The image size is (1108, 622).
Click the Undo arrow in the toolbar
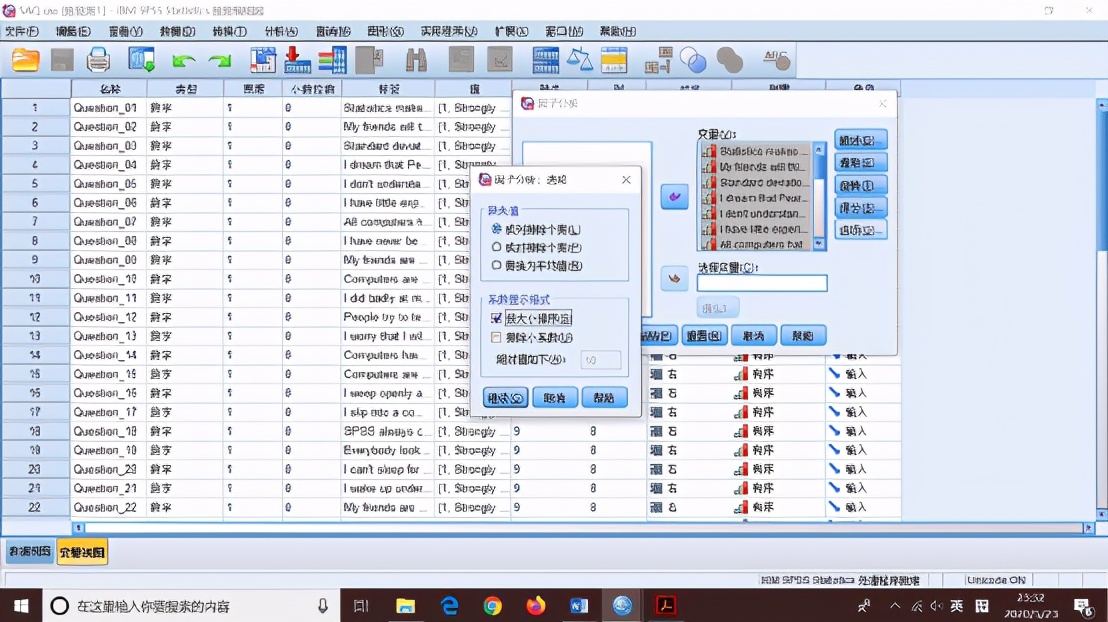(x=183, y=61)
